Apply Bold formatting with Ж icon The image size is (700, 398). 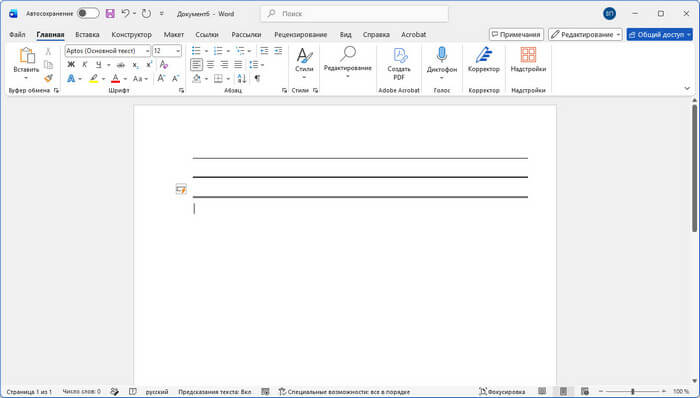(71, 65)
